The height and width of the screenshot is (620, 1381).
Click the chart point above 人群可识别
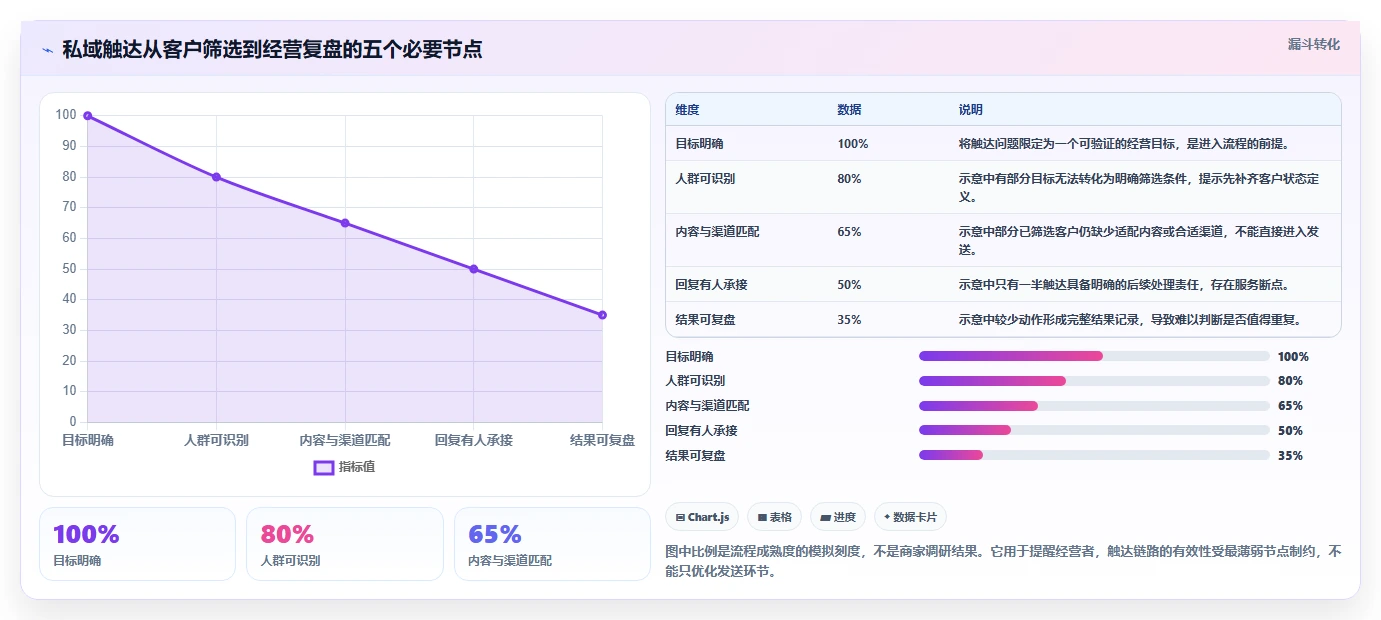point(216,177)
